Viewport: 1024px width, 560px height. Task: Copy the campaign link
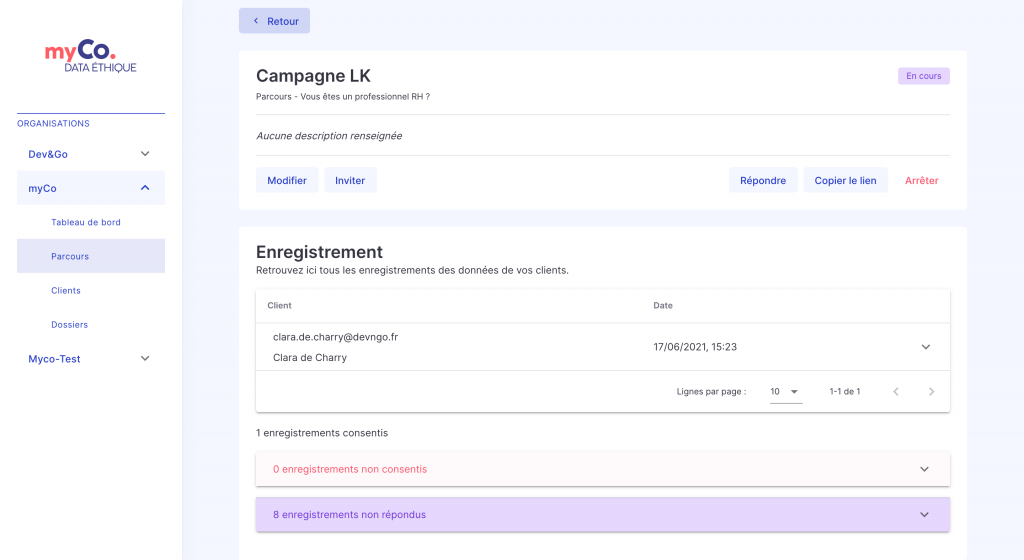point(845,180)
